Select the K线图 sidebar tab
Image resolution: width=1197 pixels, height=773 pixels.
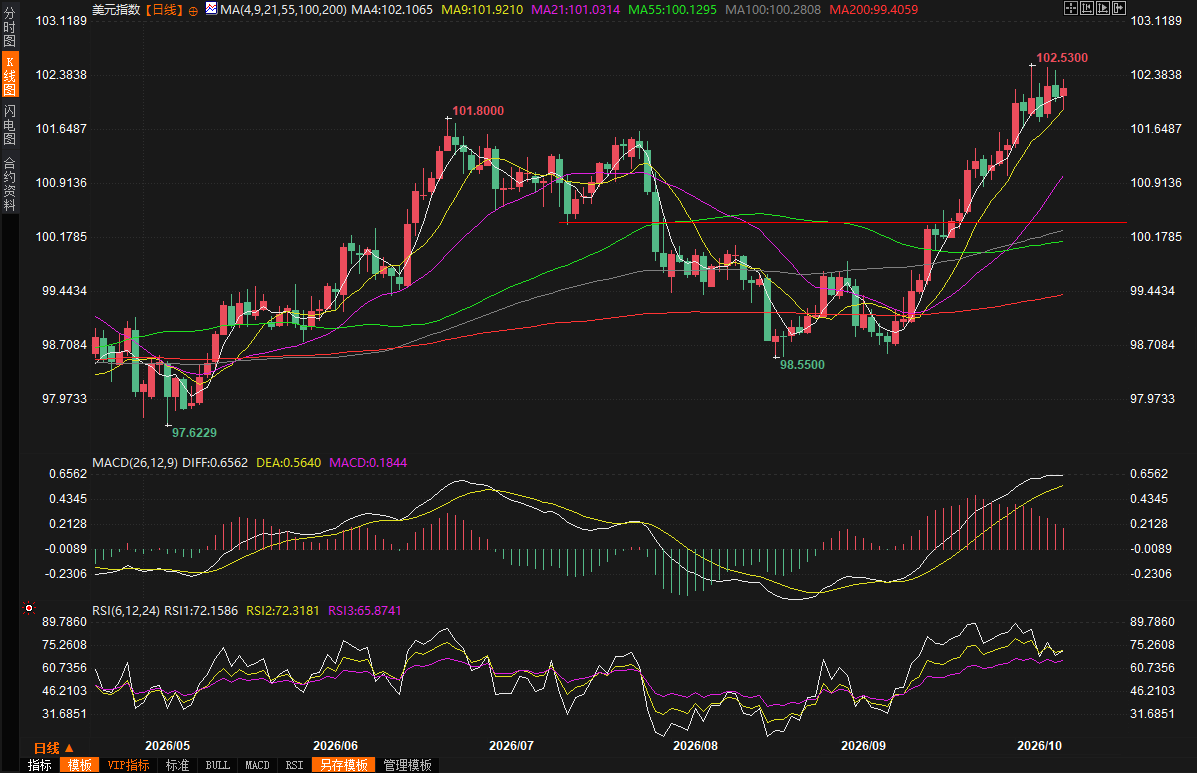pyautogui.click(x=9, y=75)
